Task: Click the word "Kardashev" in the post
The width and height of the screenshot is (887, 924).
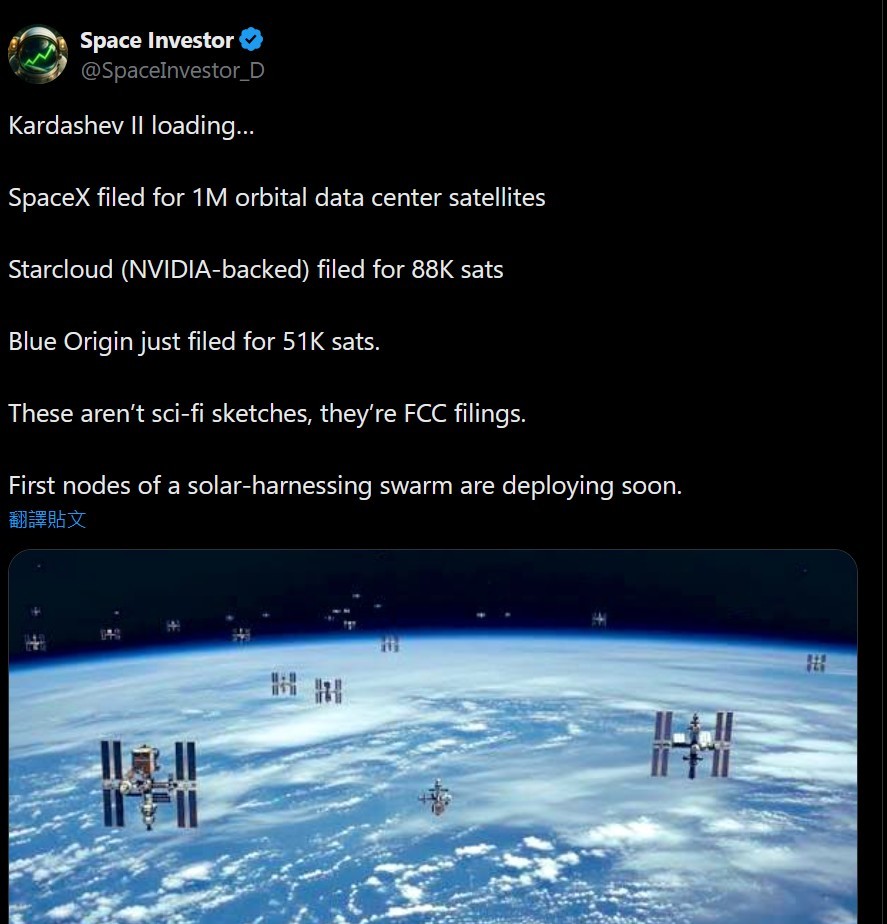Action: coord(67,126)
